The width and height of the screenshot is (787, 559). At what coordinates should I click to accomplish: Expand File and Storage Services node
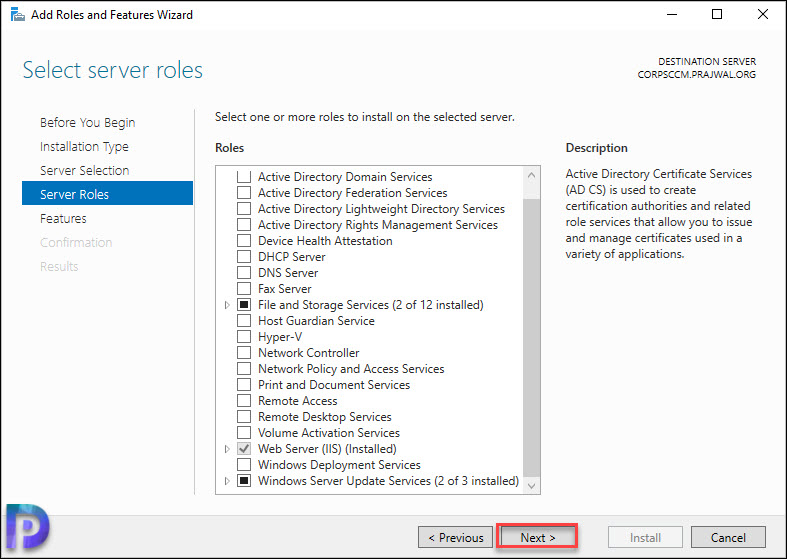(x=227, y=305)
